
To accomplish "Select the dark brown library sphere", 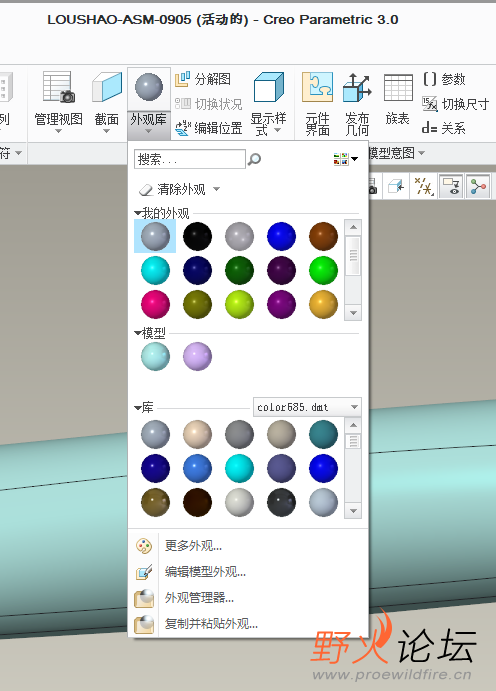I will coord(197,502).
